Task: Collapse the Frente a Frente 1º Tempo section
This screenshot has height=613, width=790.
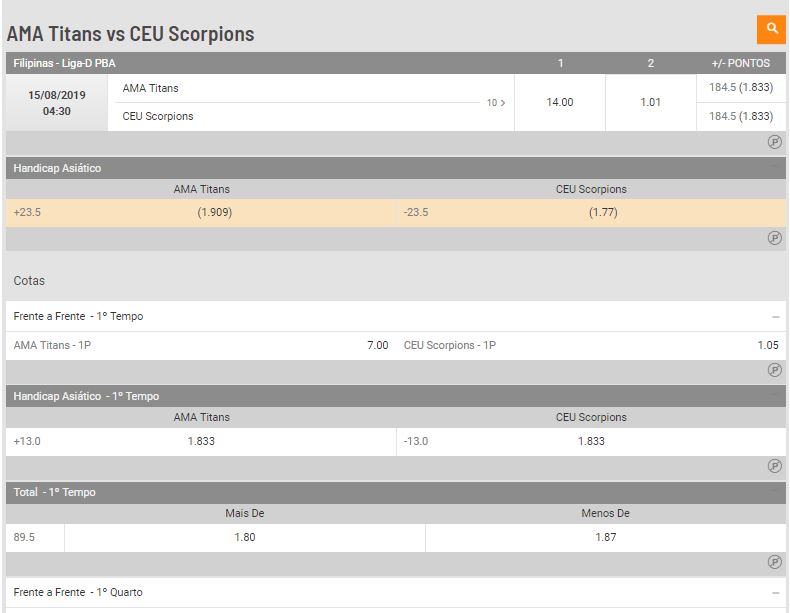Action: coord(775,317)
